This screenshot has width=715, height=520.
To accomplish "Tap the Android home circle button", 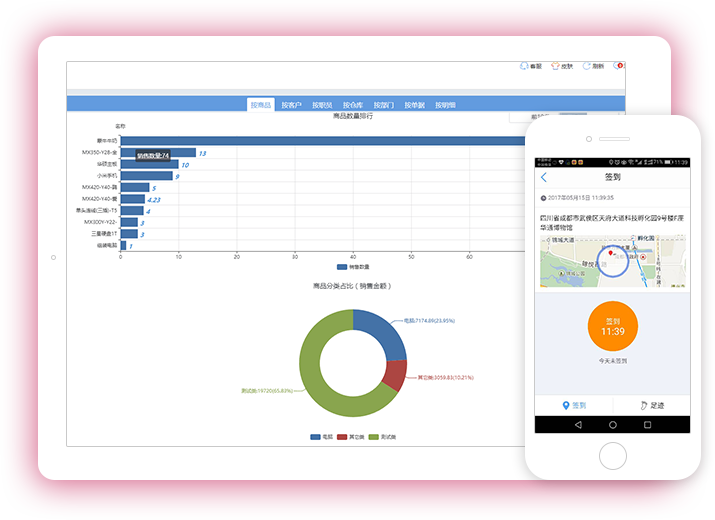I will coord(612,425).
